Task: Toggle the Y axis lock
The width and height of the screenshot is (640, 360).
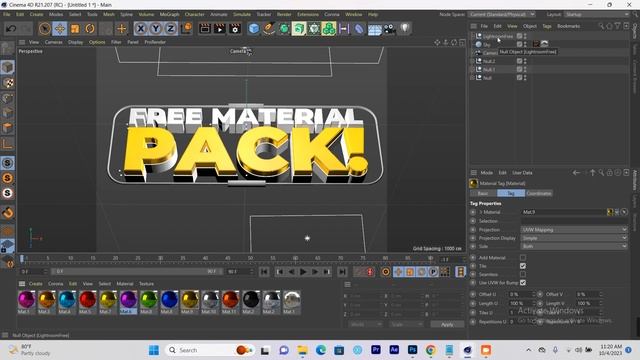Action: click(x=156, y=29)
